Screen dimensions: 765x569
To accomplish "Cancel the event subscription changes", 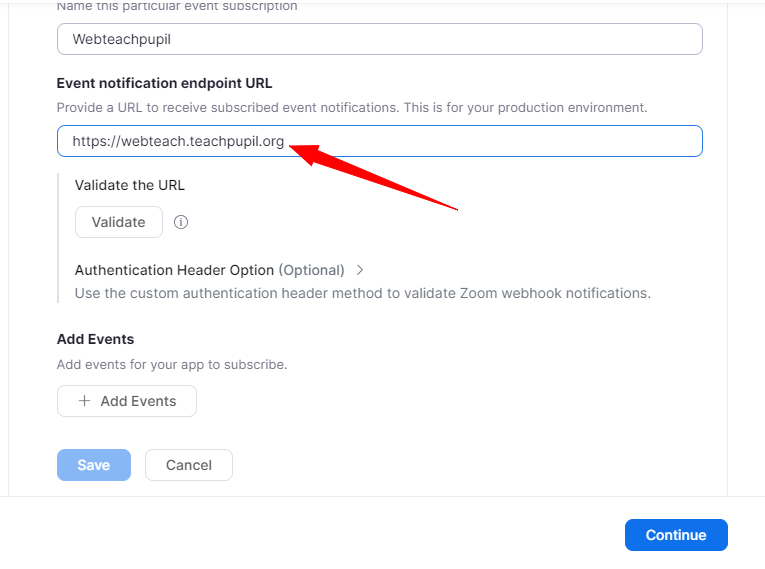I will tap(189, 465).
